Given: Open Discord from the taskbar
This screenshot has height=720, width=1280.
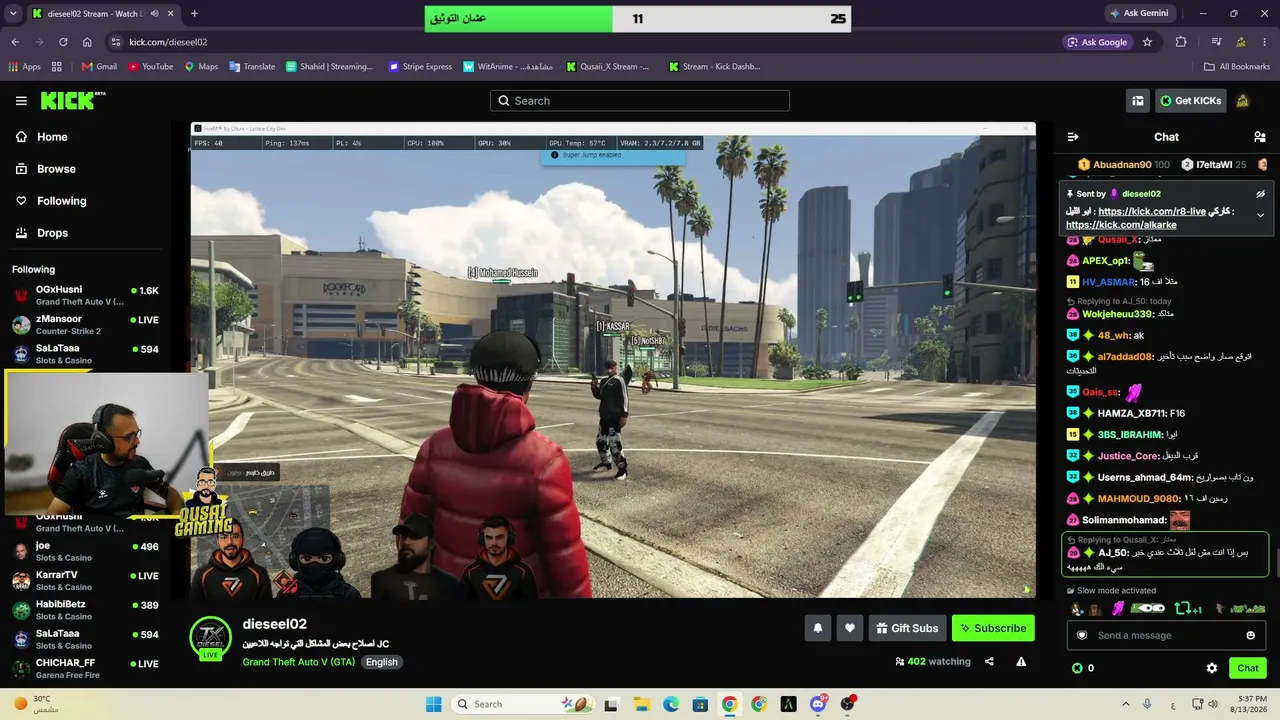Looking at the screenshot, I should 818,704.
